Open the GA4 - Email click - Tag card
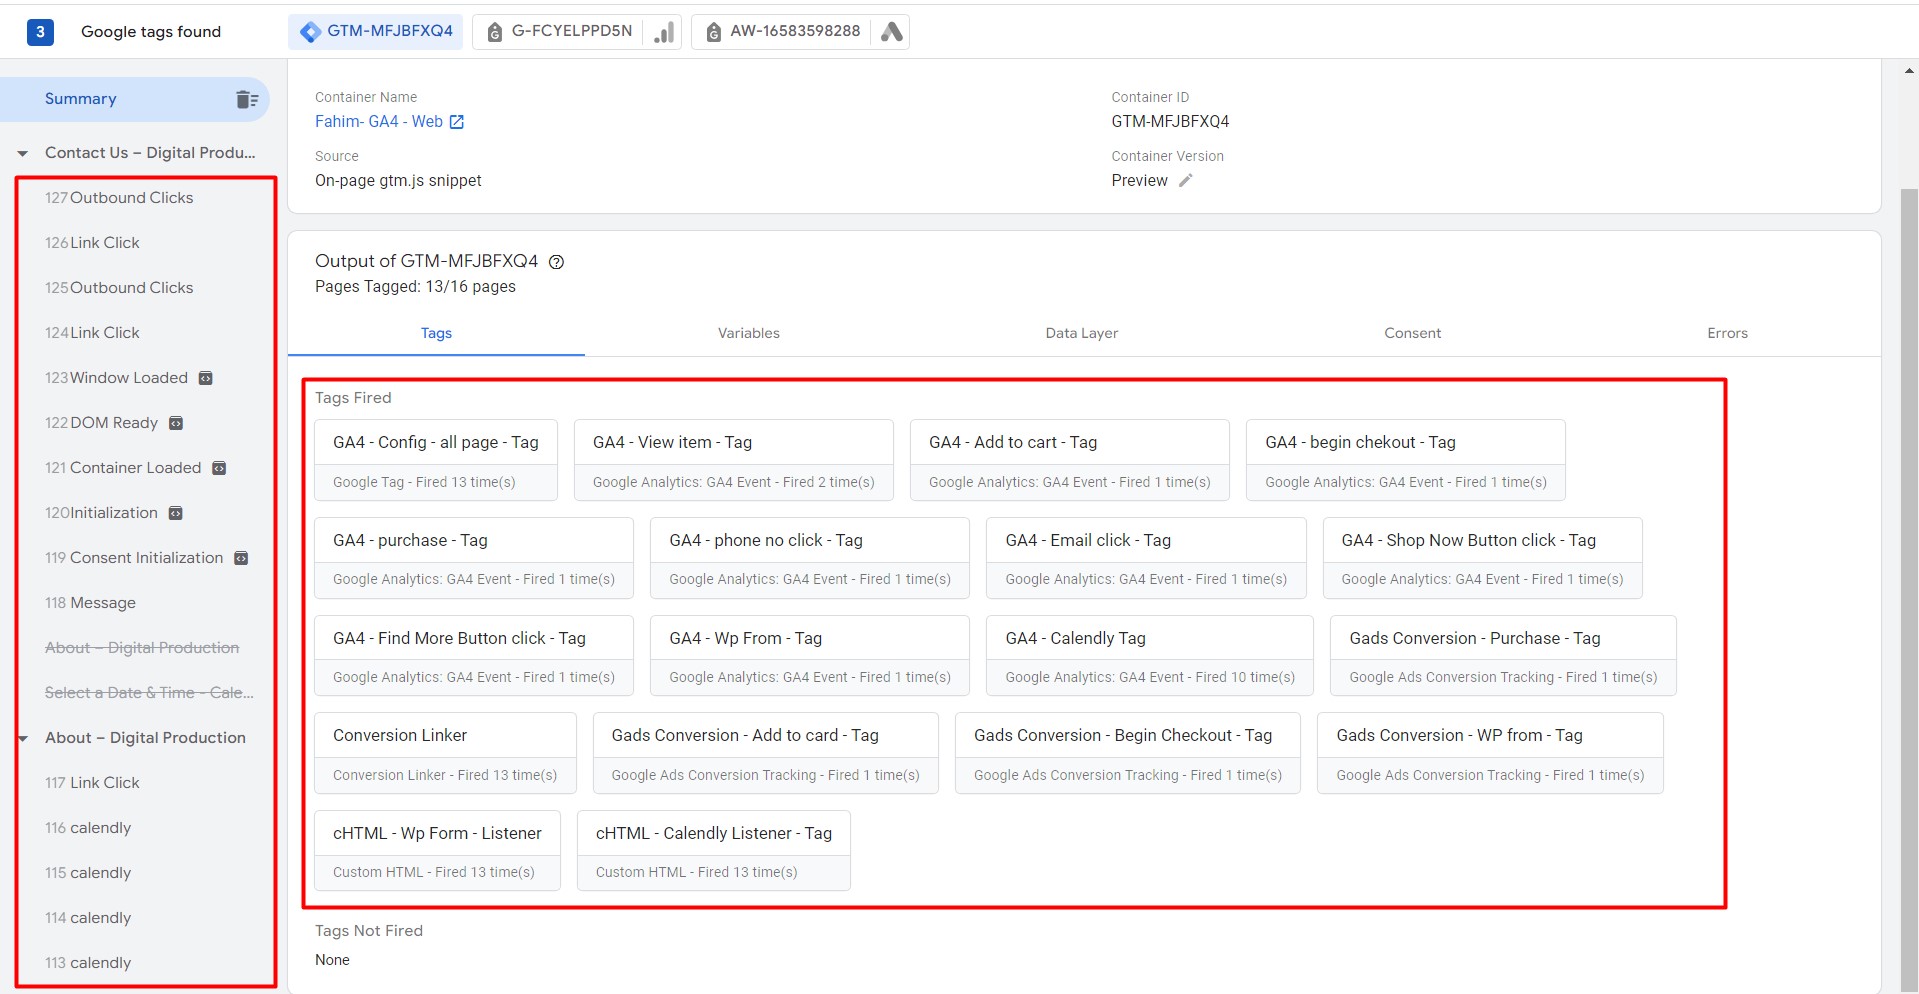This screenshot has width=1919, height=994. 1146,558
